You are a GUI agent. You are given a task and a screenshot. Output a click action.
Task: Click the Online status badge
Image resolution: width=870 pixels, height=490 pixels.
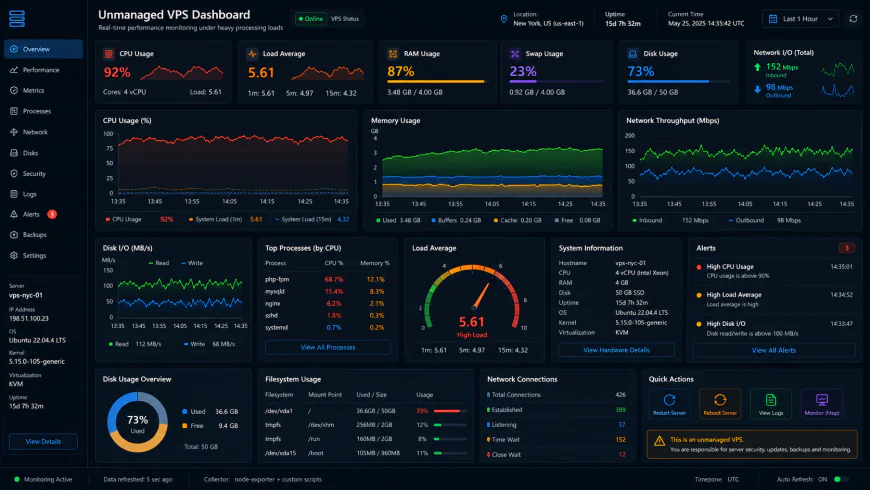(311, 19)
